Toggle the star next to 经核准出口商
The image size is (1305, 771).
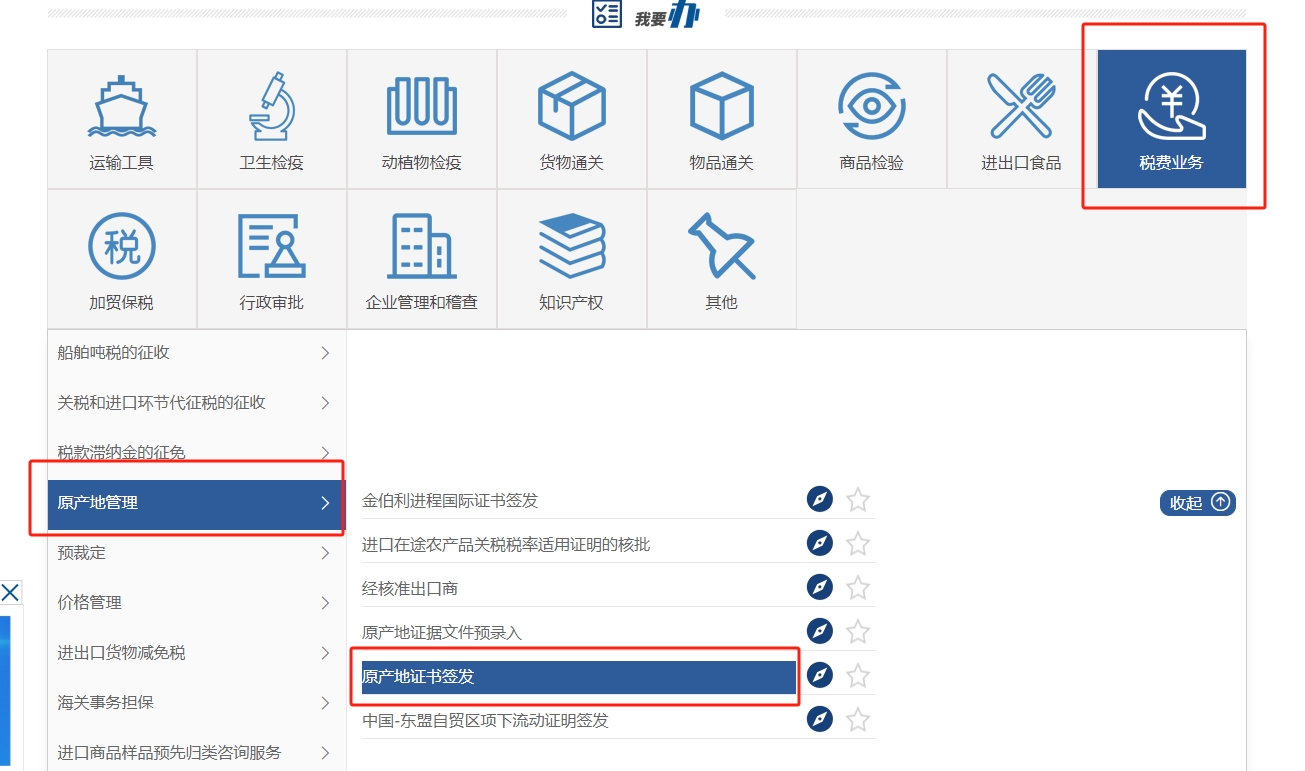click(858, 588)
